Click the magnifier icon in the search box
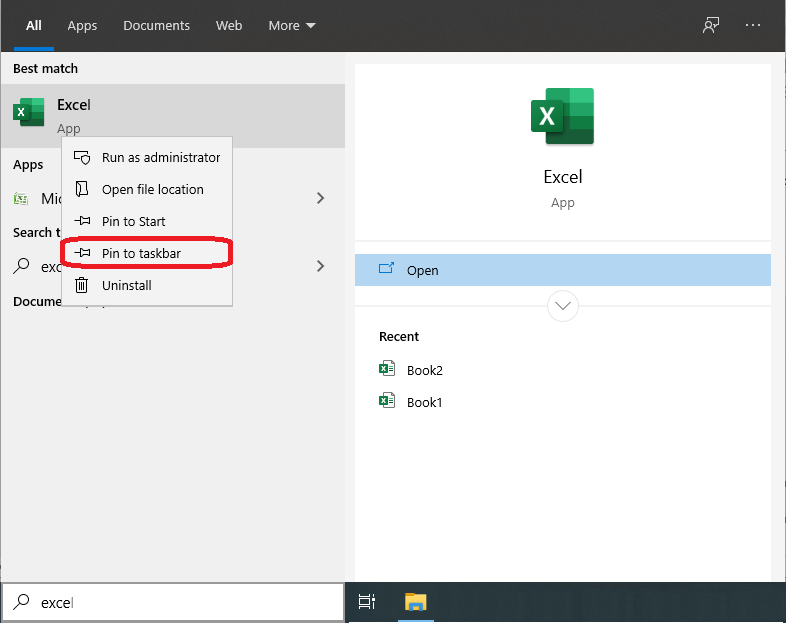786x623 pixels. pyautogui.click(x=21, y=601)
